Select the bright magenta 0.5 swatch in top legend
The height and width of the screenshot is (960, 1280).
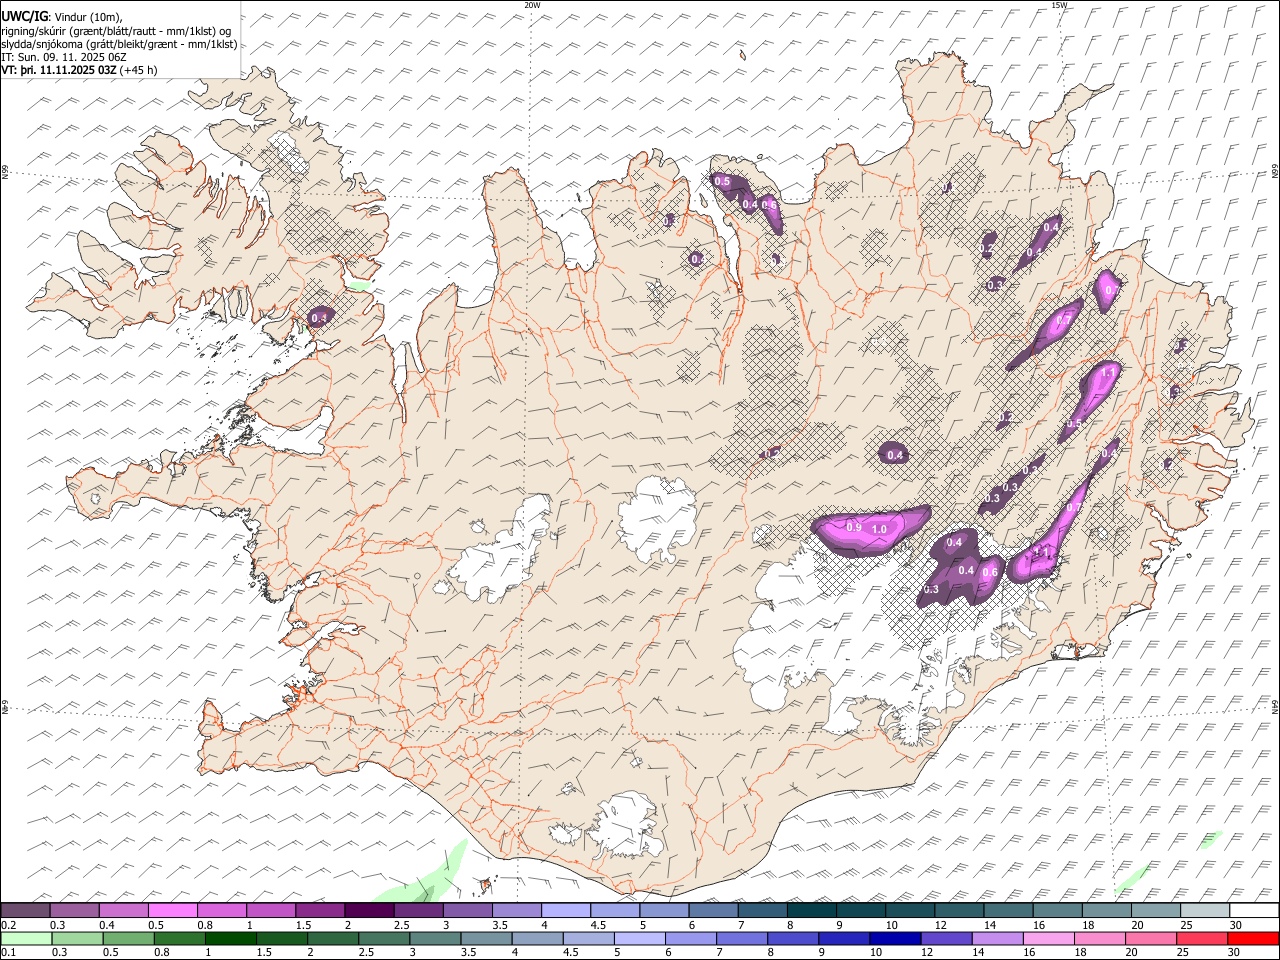click(x=173, y=911)
